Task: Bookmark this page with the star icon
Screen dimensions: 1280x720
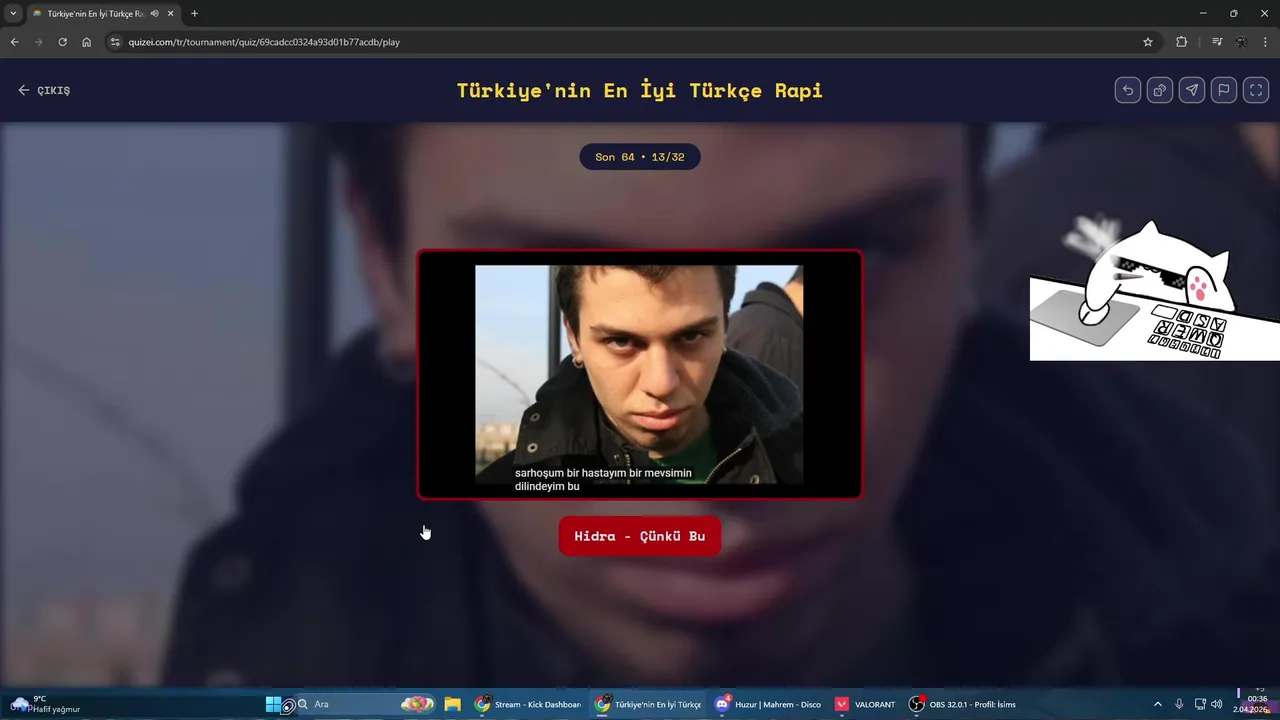Action: (1148, 42)
